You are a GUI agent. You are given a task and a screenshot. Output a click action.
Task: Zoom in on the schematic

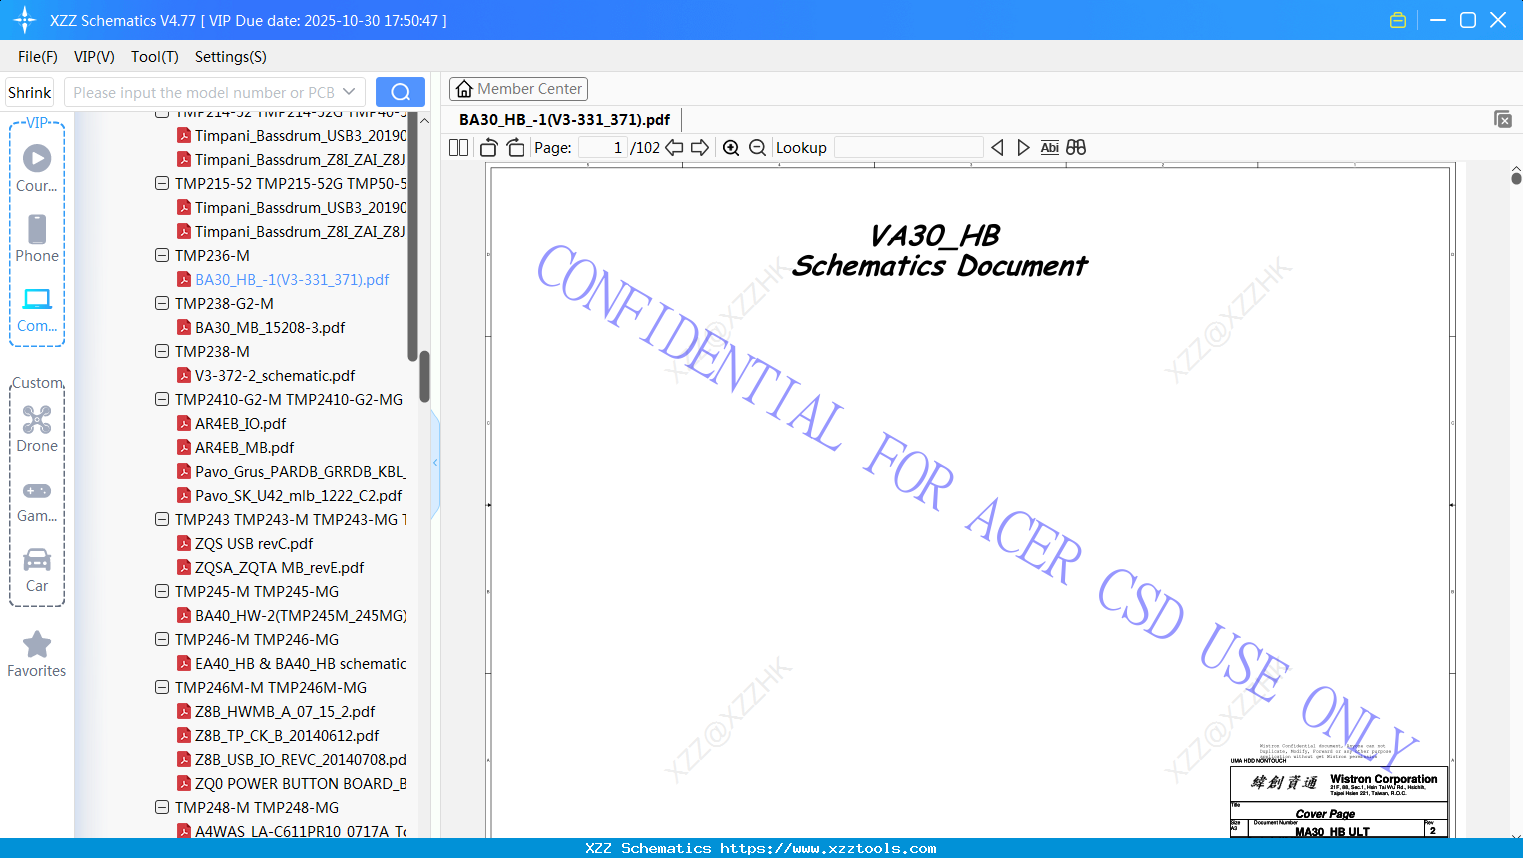[x=731, y=147]
